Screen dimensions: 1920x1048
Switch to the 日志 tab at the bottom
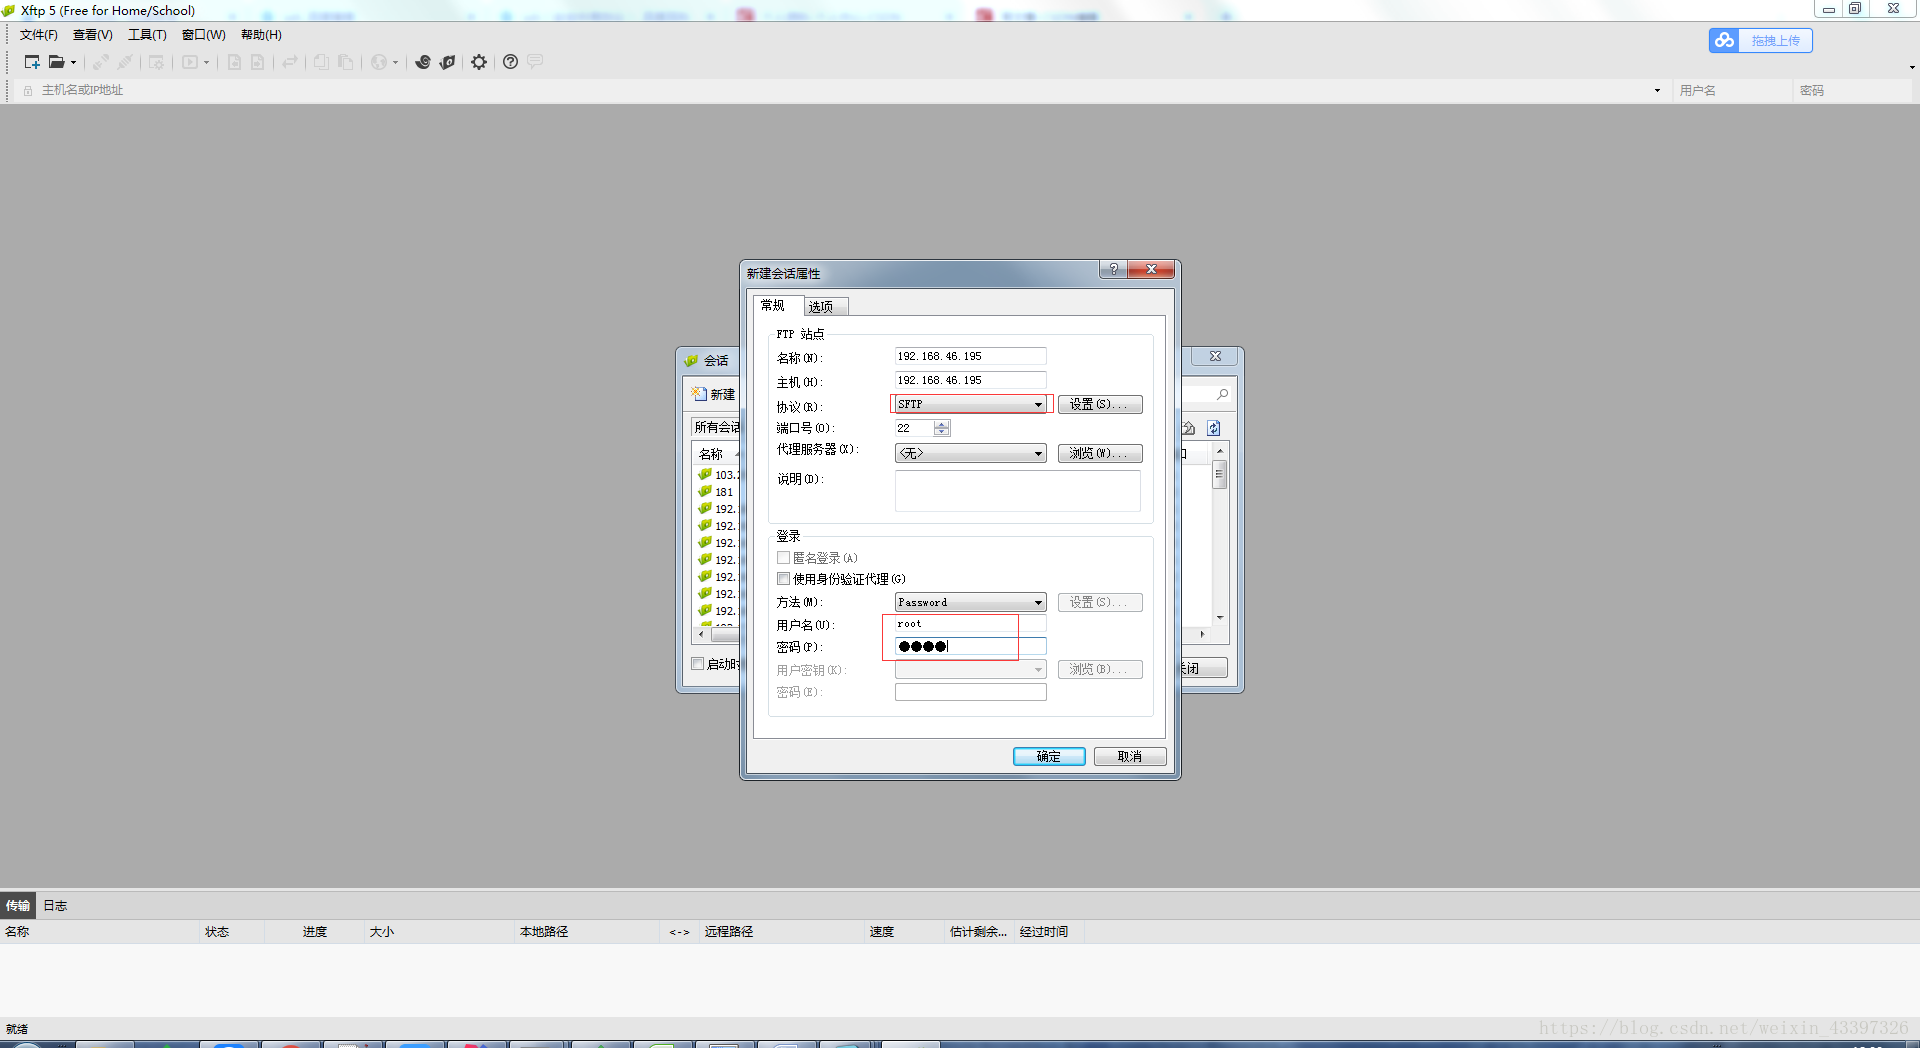[x=55, y=905]
